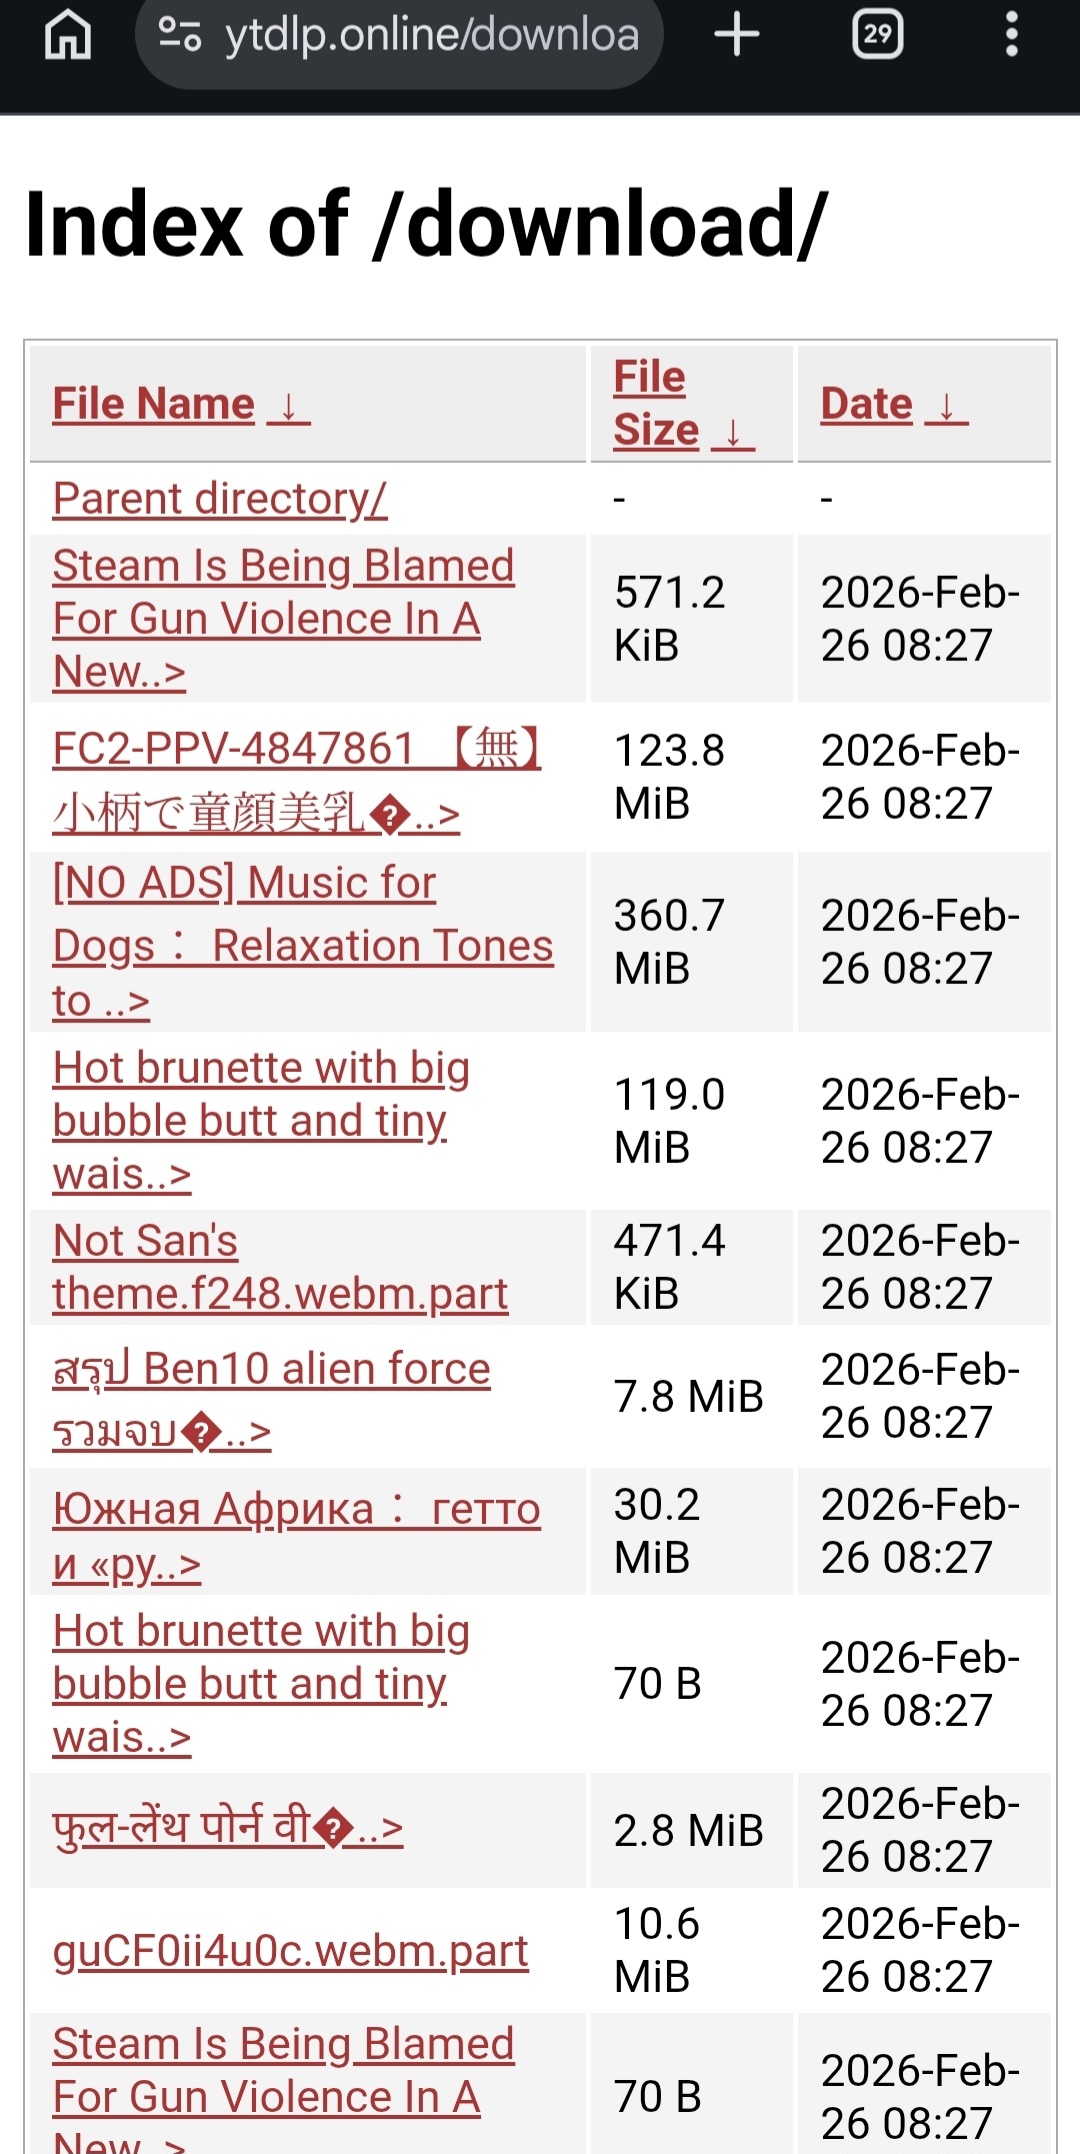
Task: Click the File Name descending sort arrow
Action: 289,406
